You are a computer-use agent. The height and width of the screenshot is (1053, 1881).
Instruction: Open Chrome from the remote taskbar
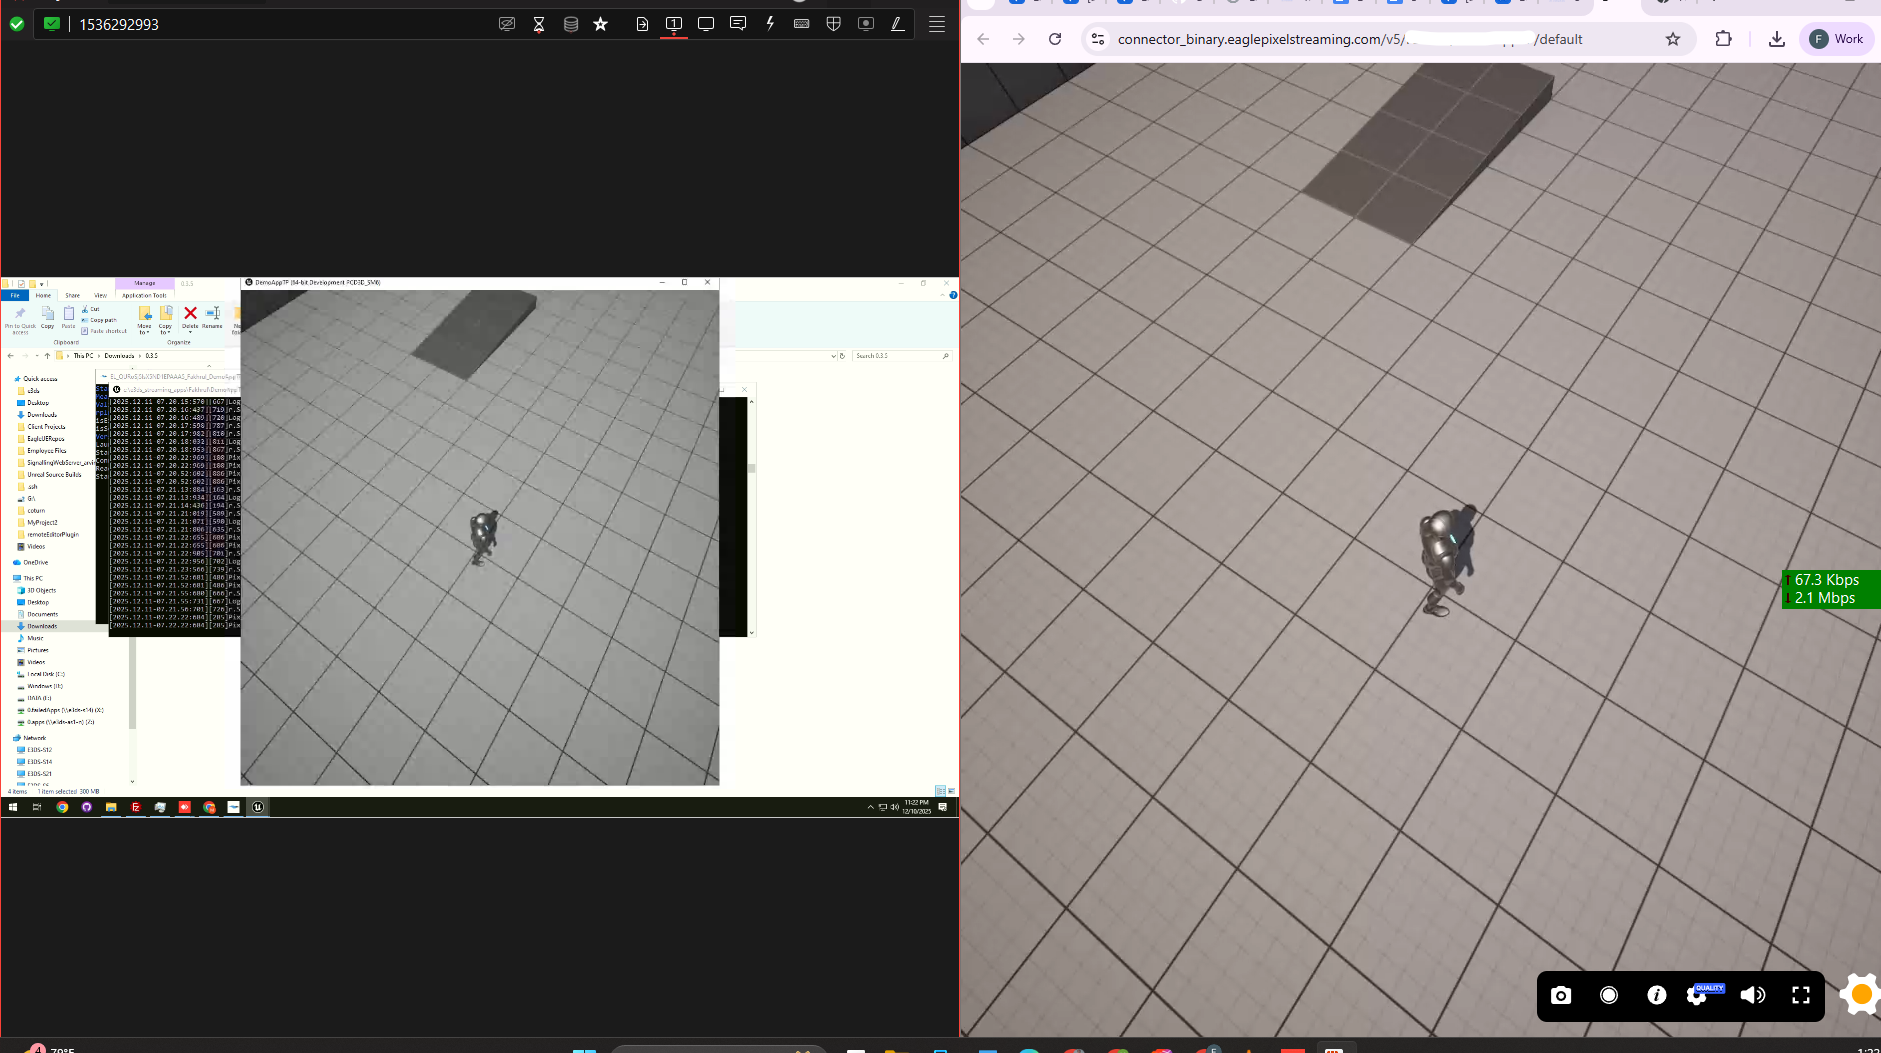[62, 807]
